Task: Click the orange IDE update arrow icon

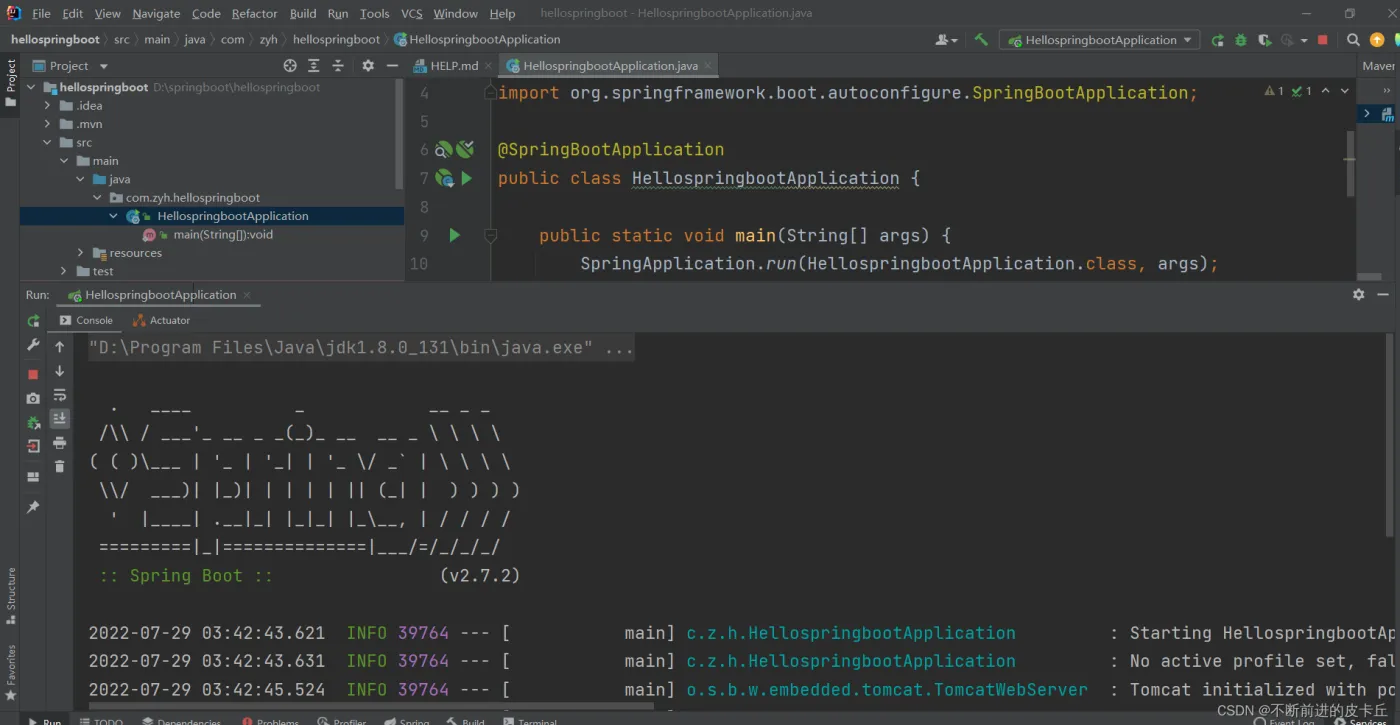Action: pyautogui.click(x=1377, y=40)
